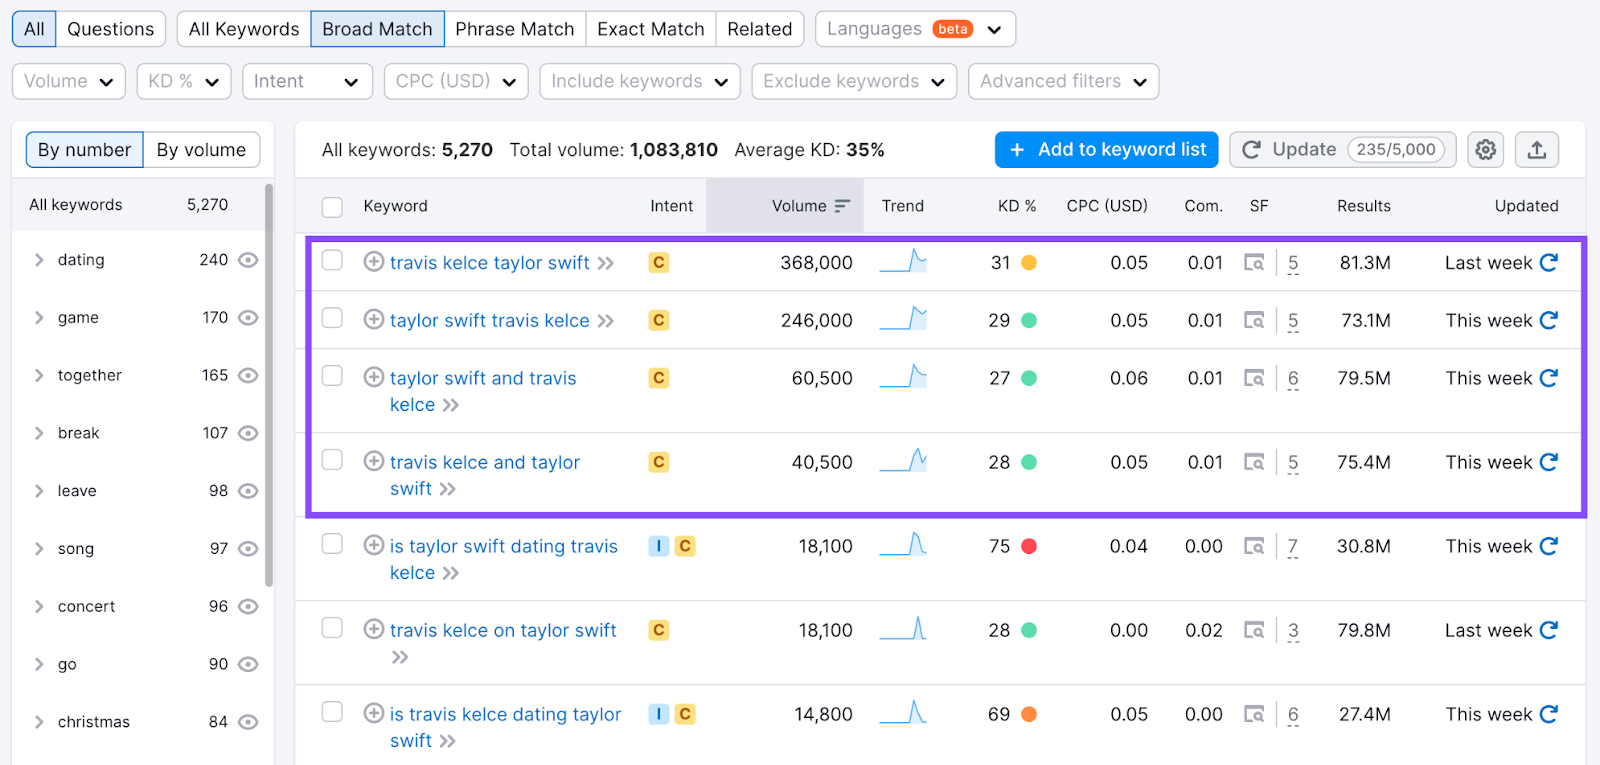Click plus icon beside 'is taylor swift dating travis kelce'
Screen dimensions: 1600x765
point(374,545)
